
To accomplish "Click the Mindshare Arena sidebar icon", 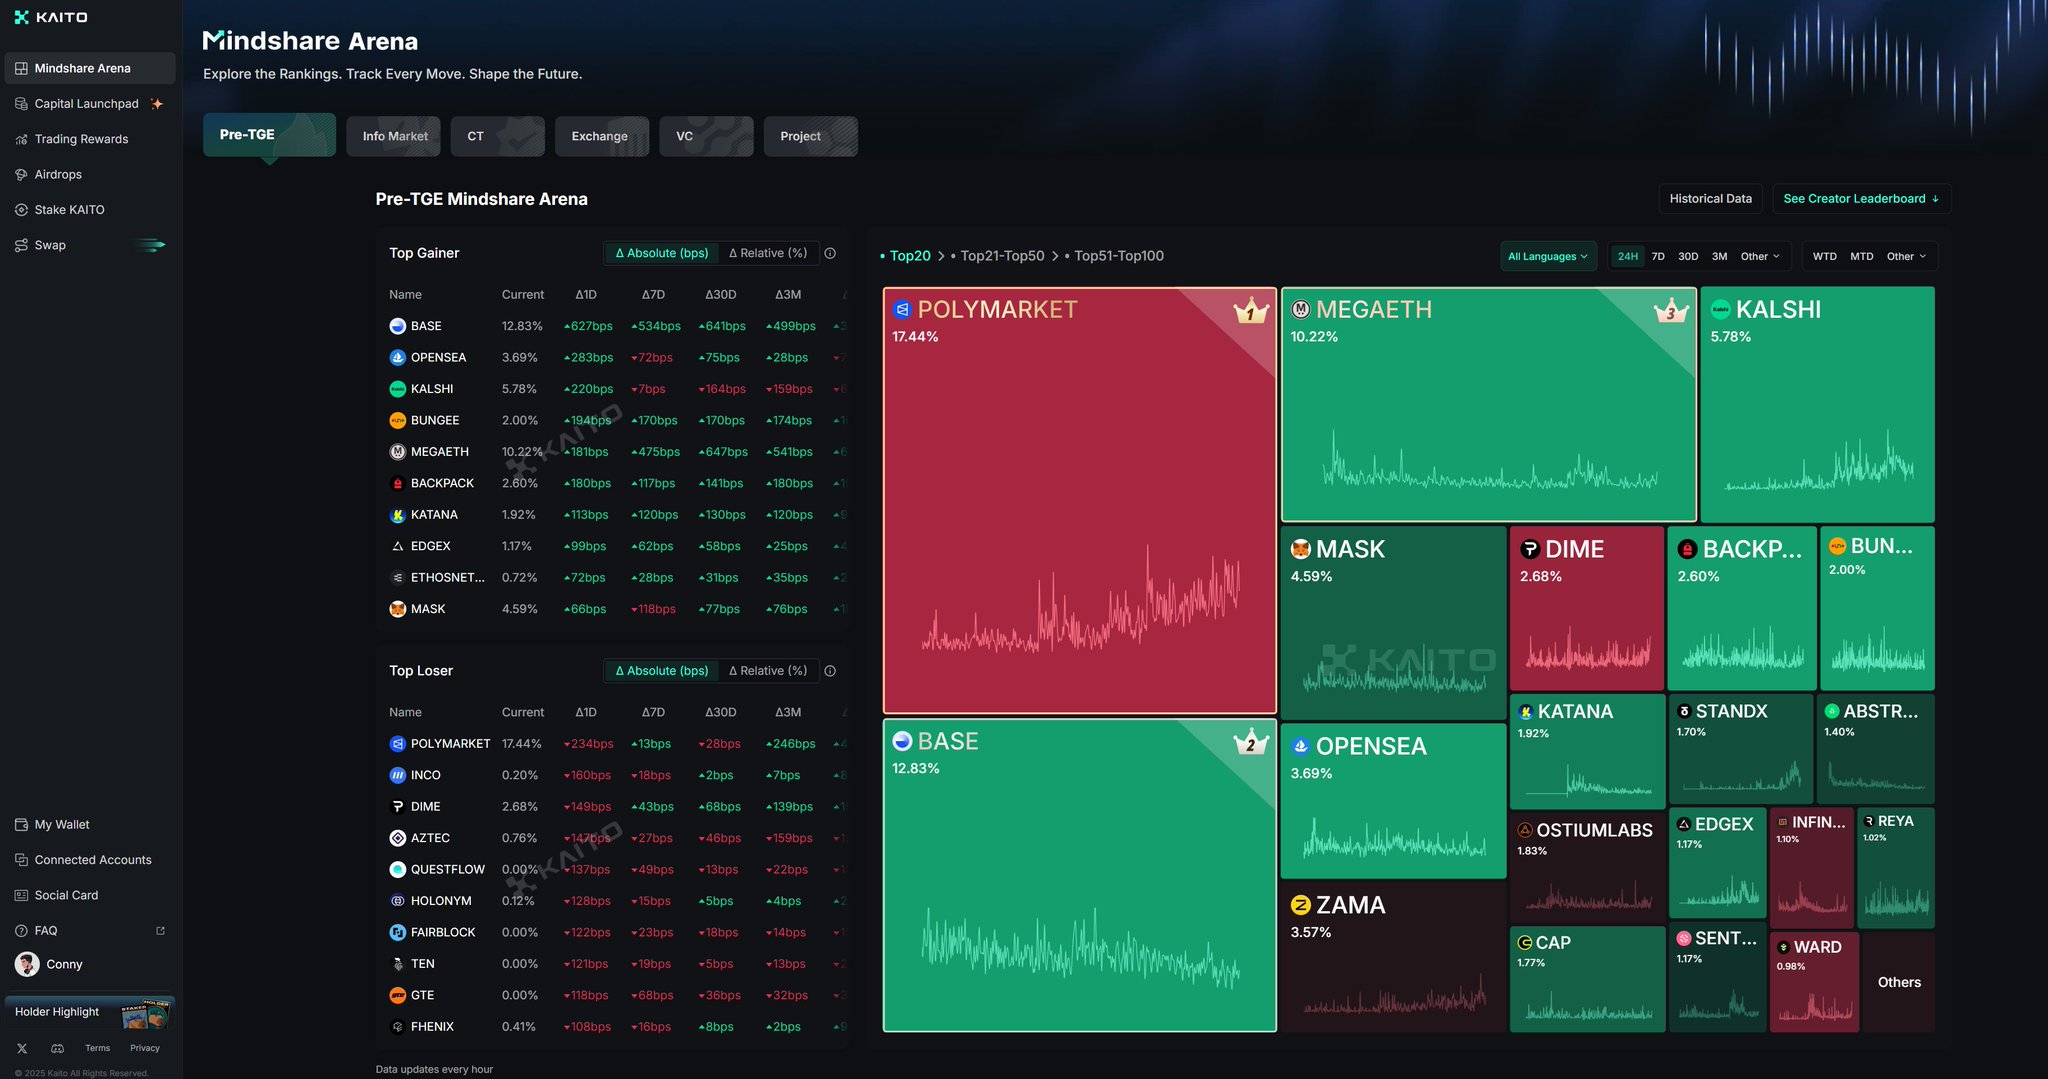I will click(21, 68).
